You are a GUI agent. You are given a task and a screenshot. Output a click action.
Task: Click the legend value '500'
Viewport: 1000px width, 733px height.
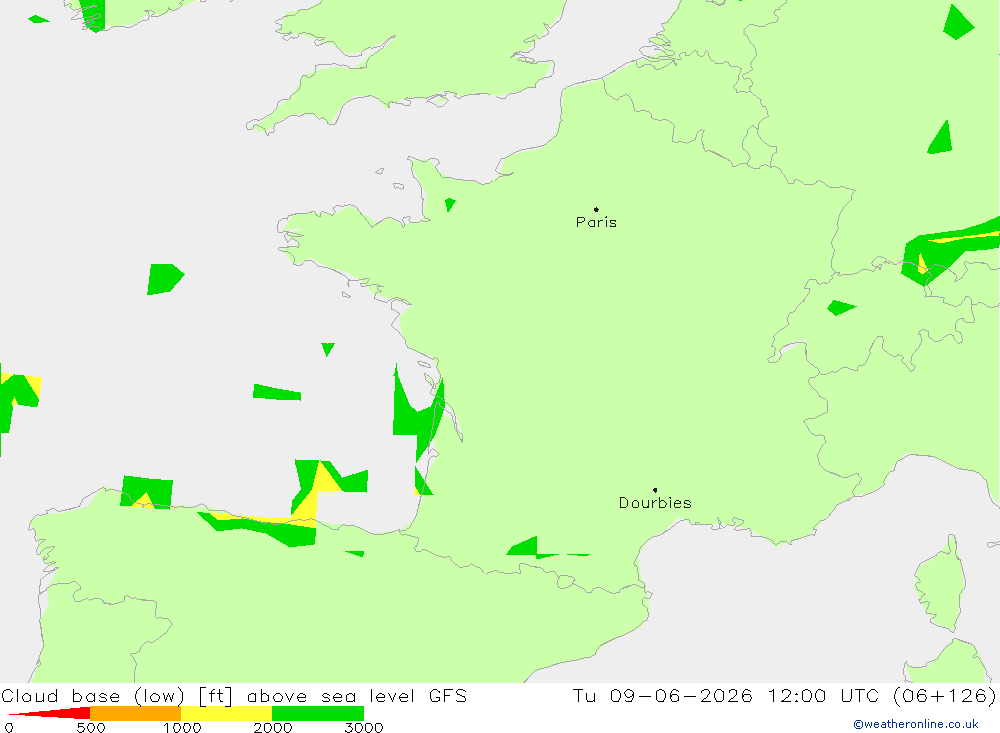coord(91,728)
